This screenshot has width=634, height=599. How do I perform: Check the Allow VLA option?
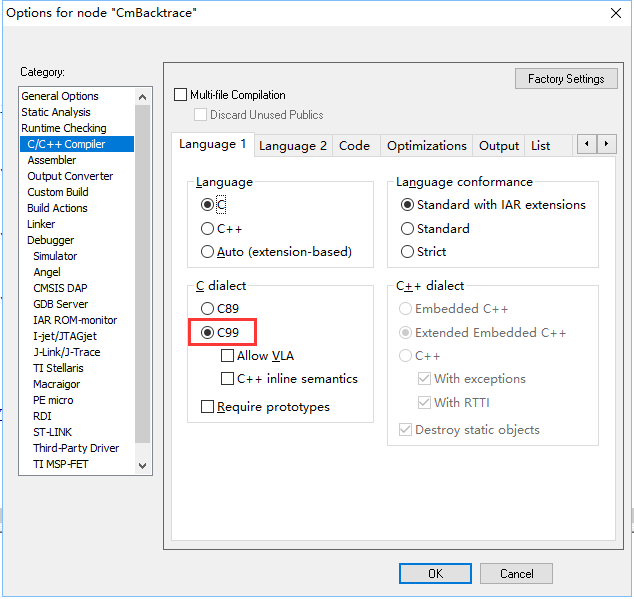(x=228, y=356)
